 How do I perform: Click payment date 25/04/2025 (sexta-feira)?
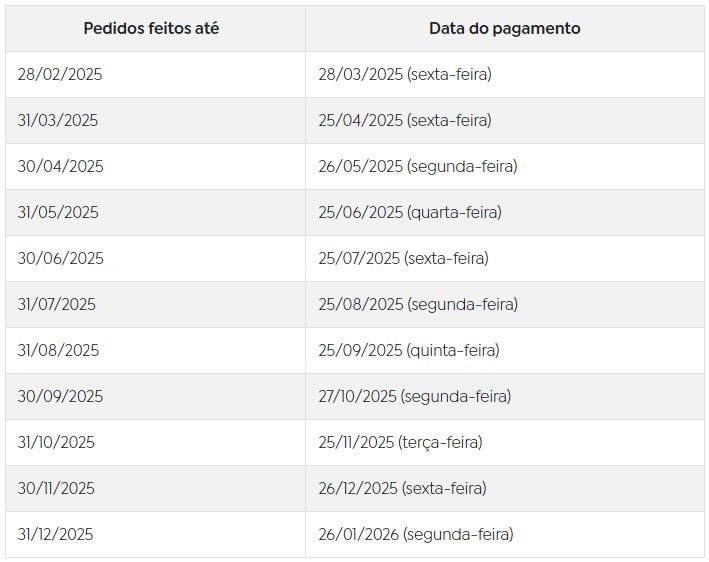click(405, 120)
